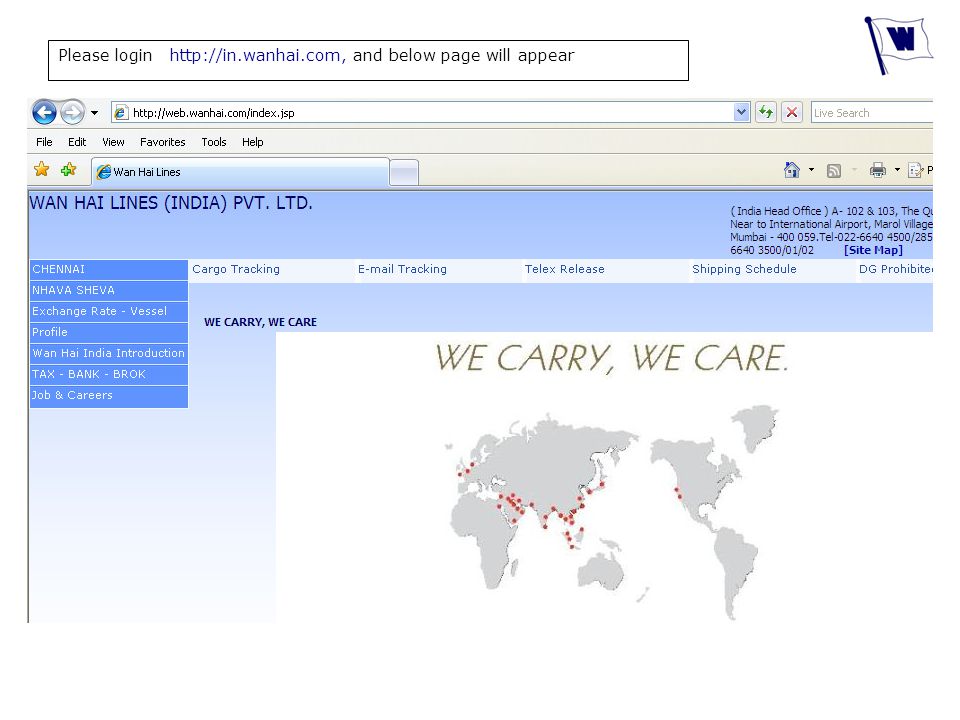
Task: Click the Home icon in the command bar
Action: tap(792, 170)
